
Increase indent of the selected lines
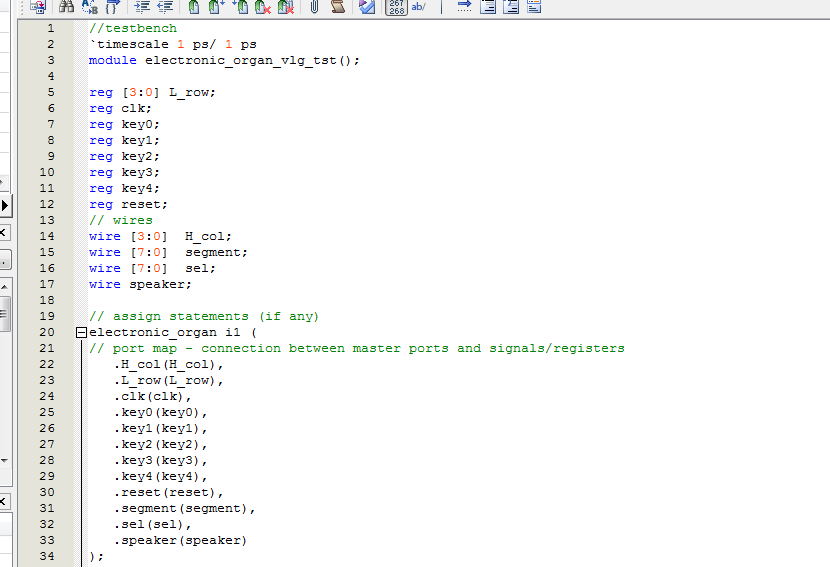[x=143, y=7]
